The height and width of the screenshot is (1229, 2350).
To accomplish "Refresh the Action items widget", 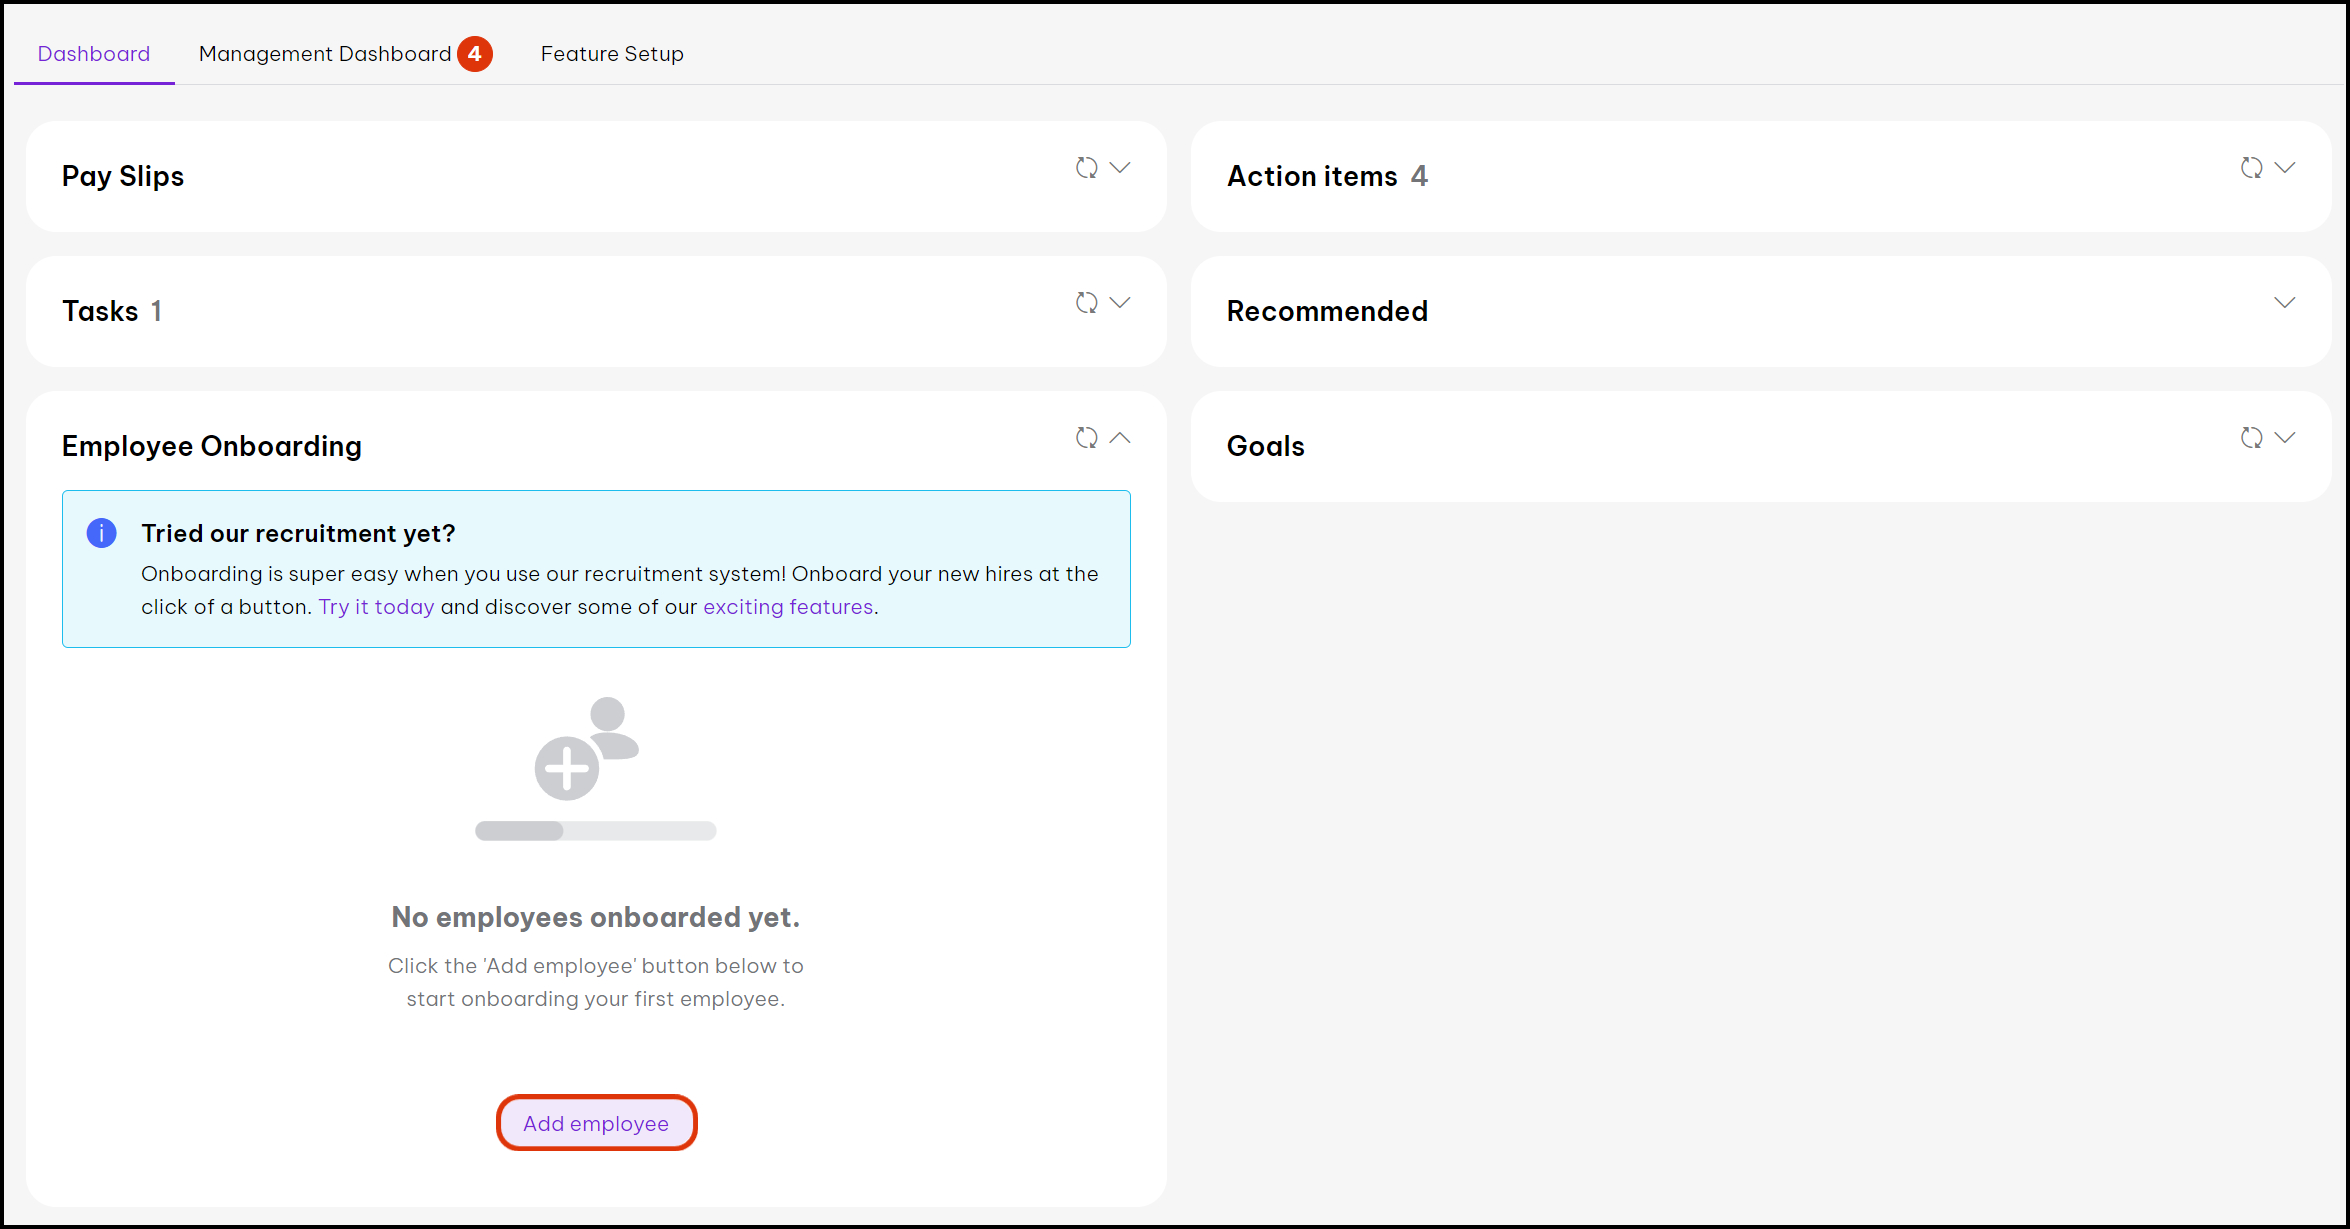I will pos(2251,168).
